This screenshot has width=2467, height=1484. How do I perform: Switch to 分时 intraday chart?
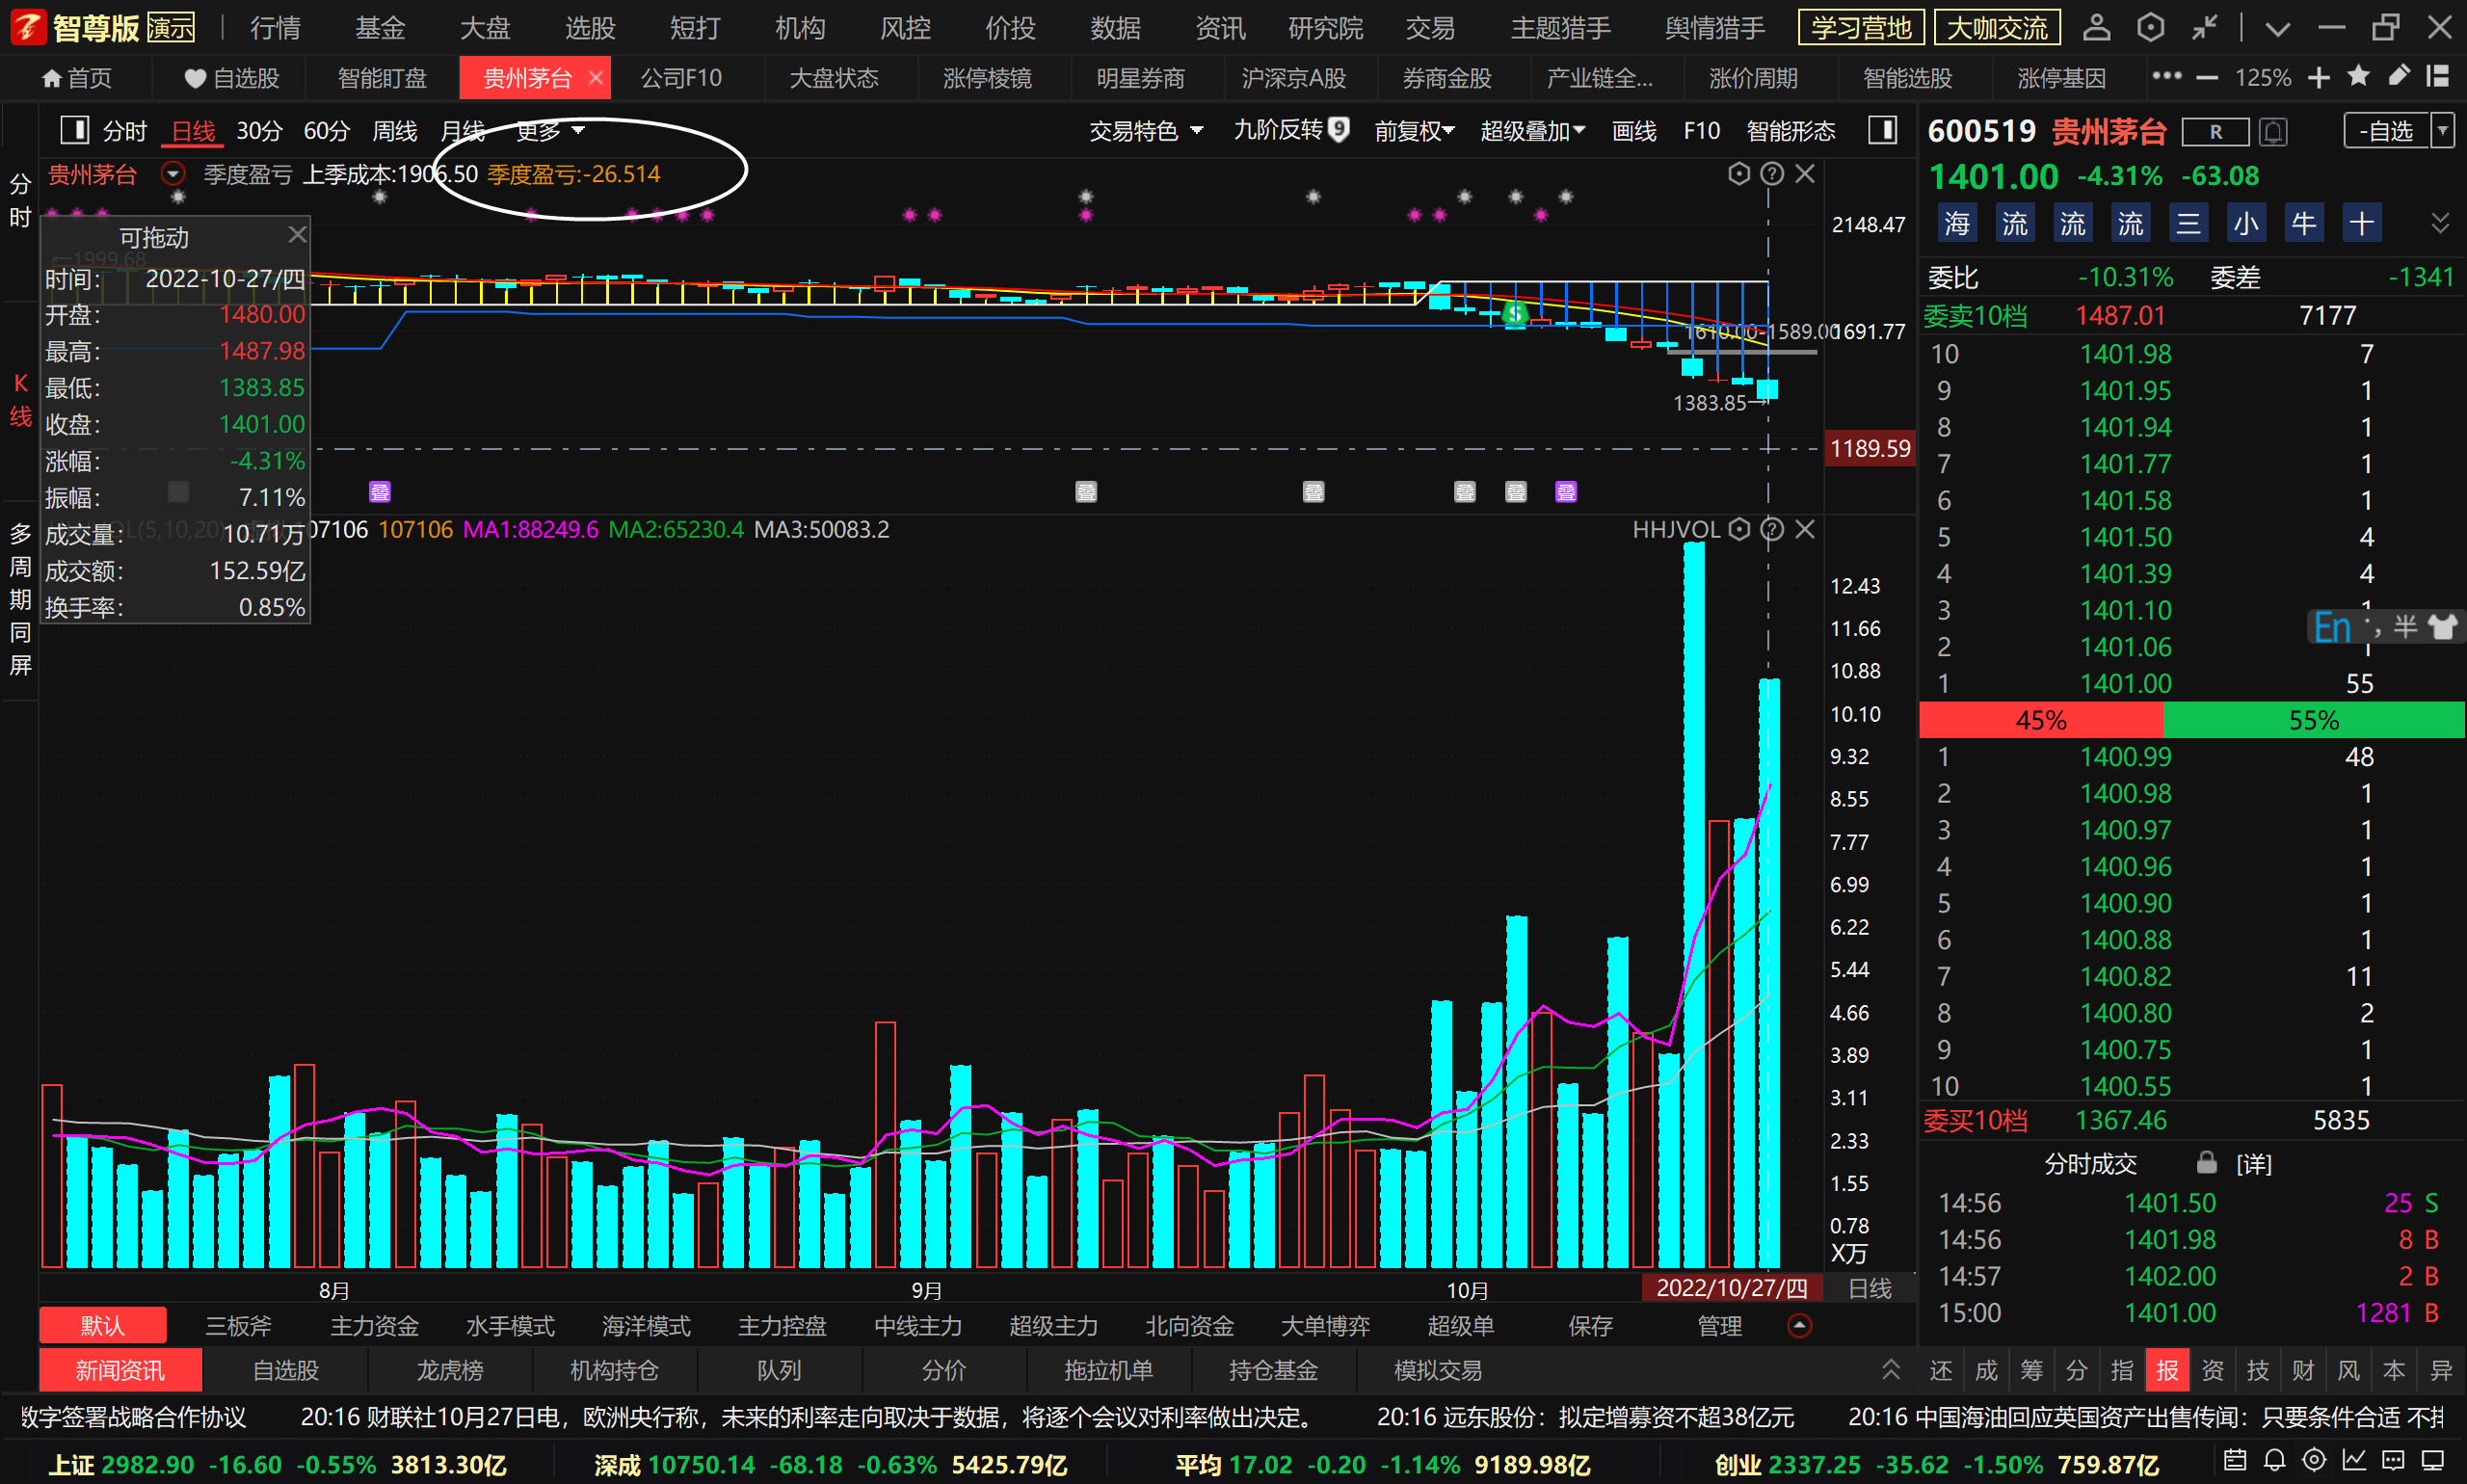[x=124, y=131]
